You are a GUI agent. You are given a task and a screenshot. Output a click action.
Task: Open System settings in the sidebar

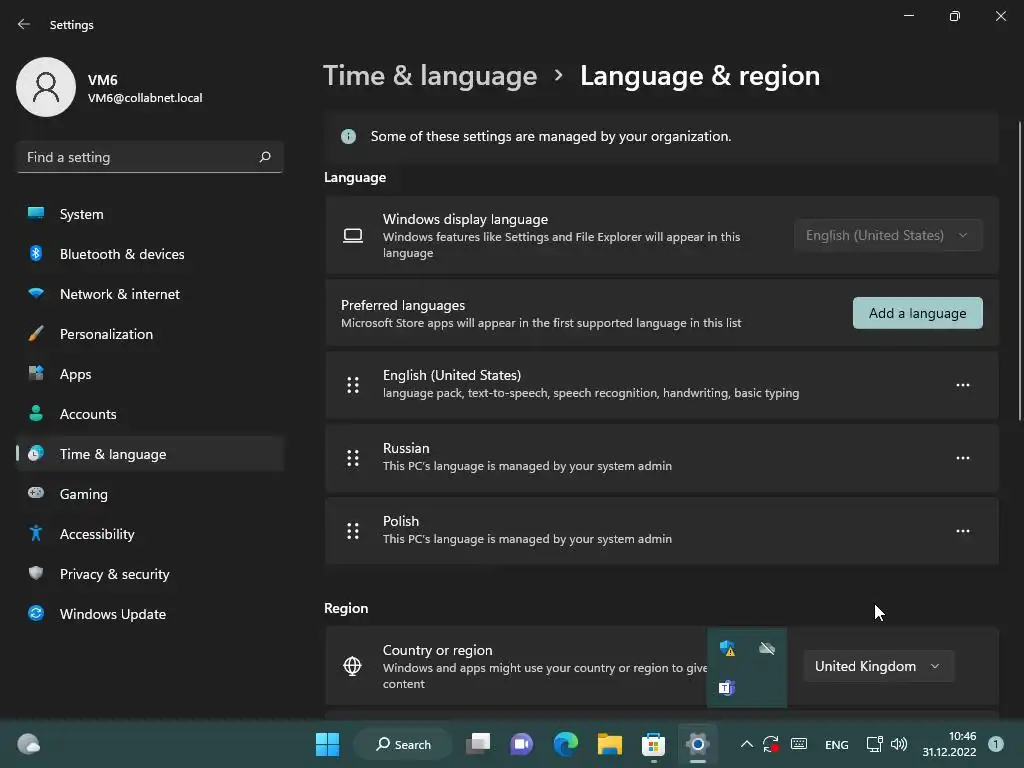pyautogui.click(x=150, y=214)
